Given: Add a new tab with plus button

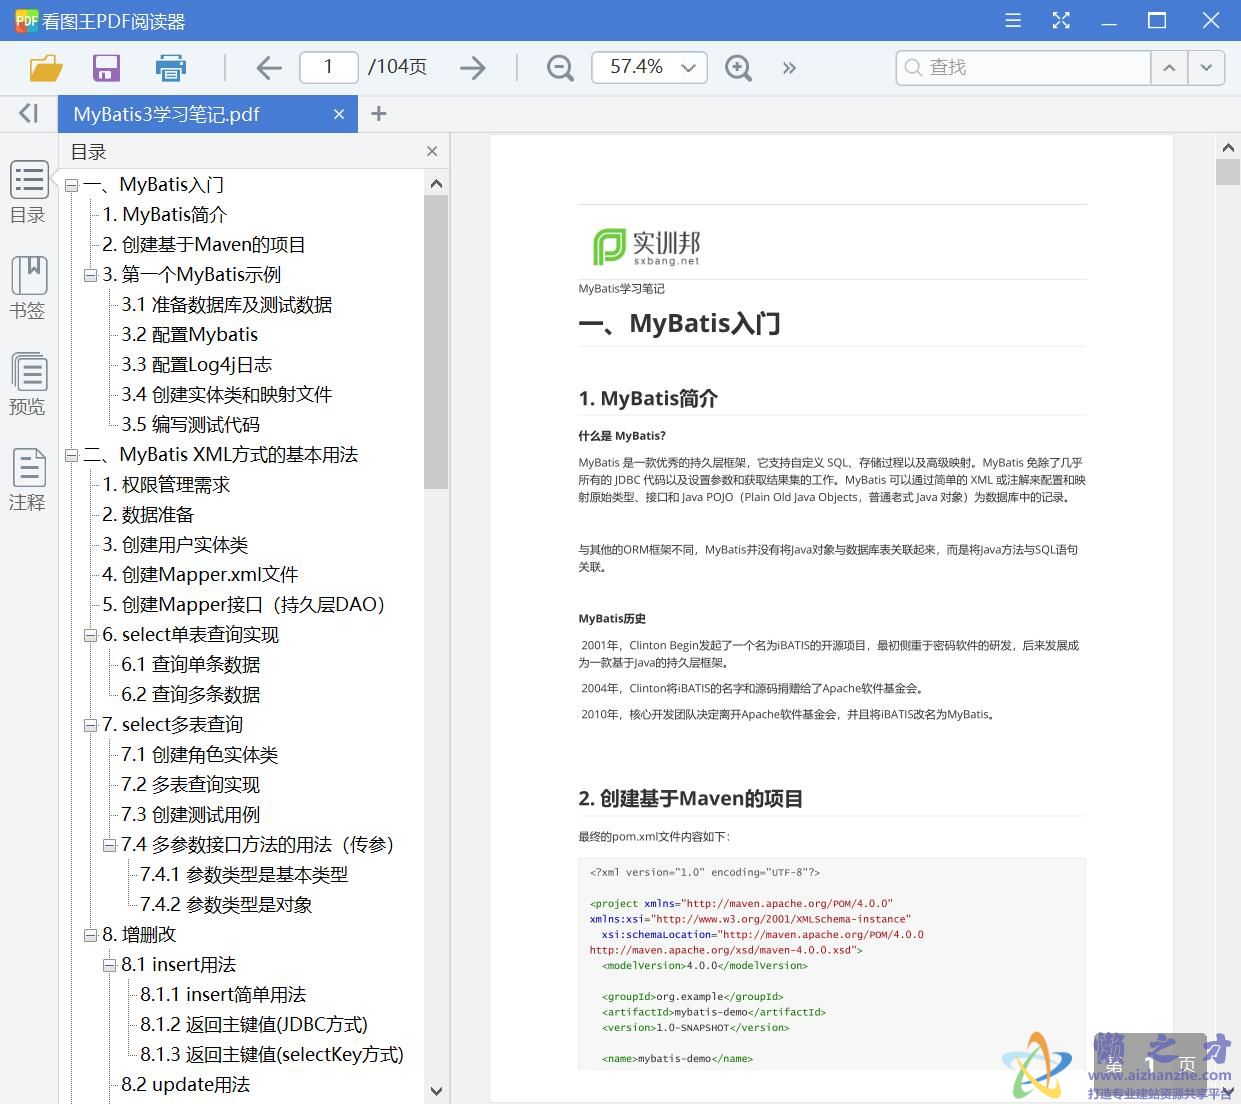Looking at the screenshot, I should [378, 114].
